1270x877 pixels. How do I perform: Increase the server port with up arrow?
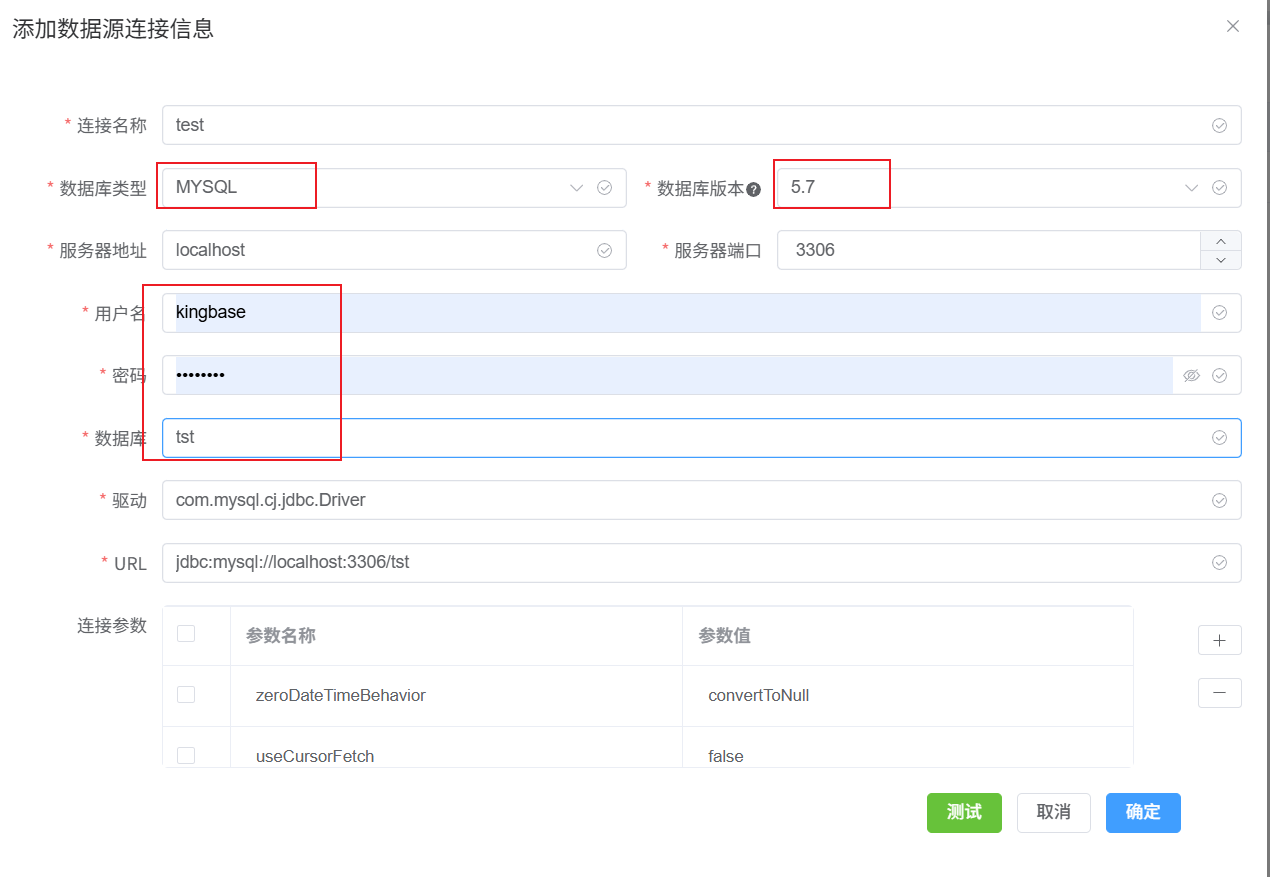(x=1221, y=241)
